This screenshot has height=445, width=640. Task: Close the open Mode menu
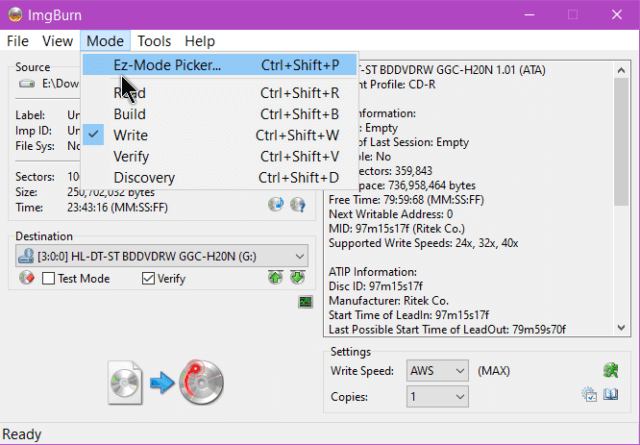point(105,41)
